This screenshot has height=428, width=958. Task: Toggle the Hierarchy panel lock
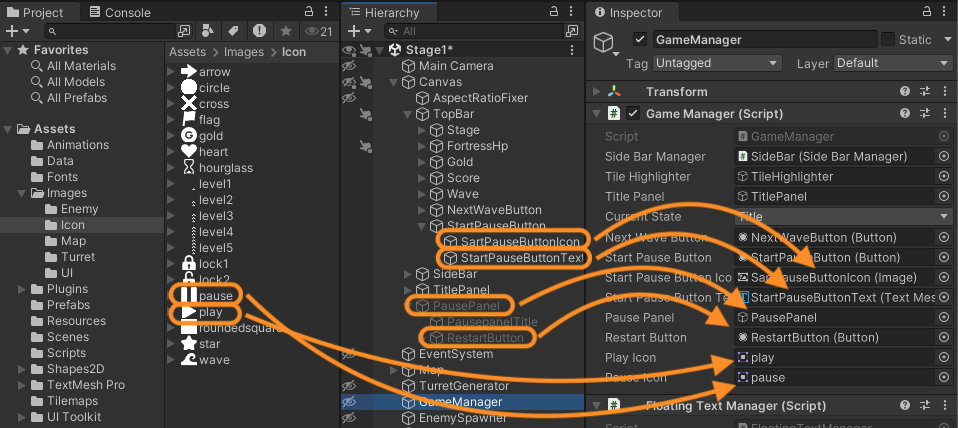tap(554, 11)
